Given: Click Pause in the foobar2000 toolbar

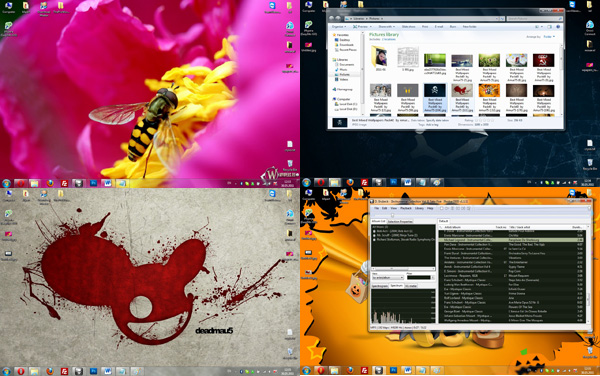Looking at the screenshot, I should tap(452, 208).
